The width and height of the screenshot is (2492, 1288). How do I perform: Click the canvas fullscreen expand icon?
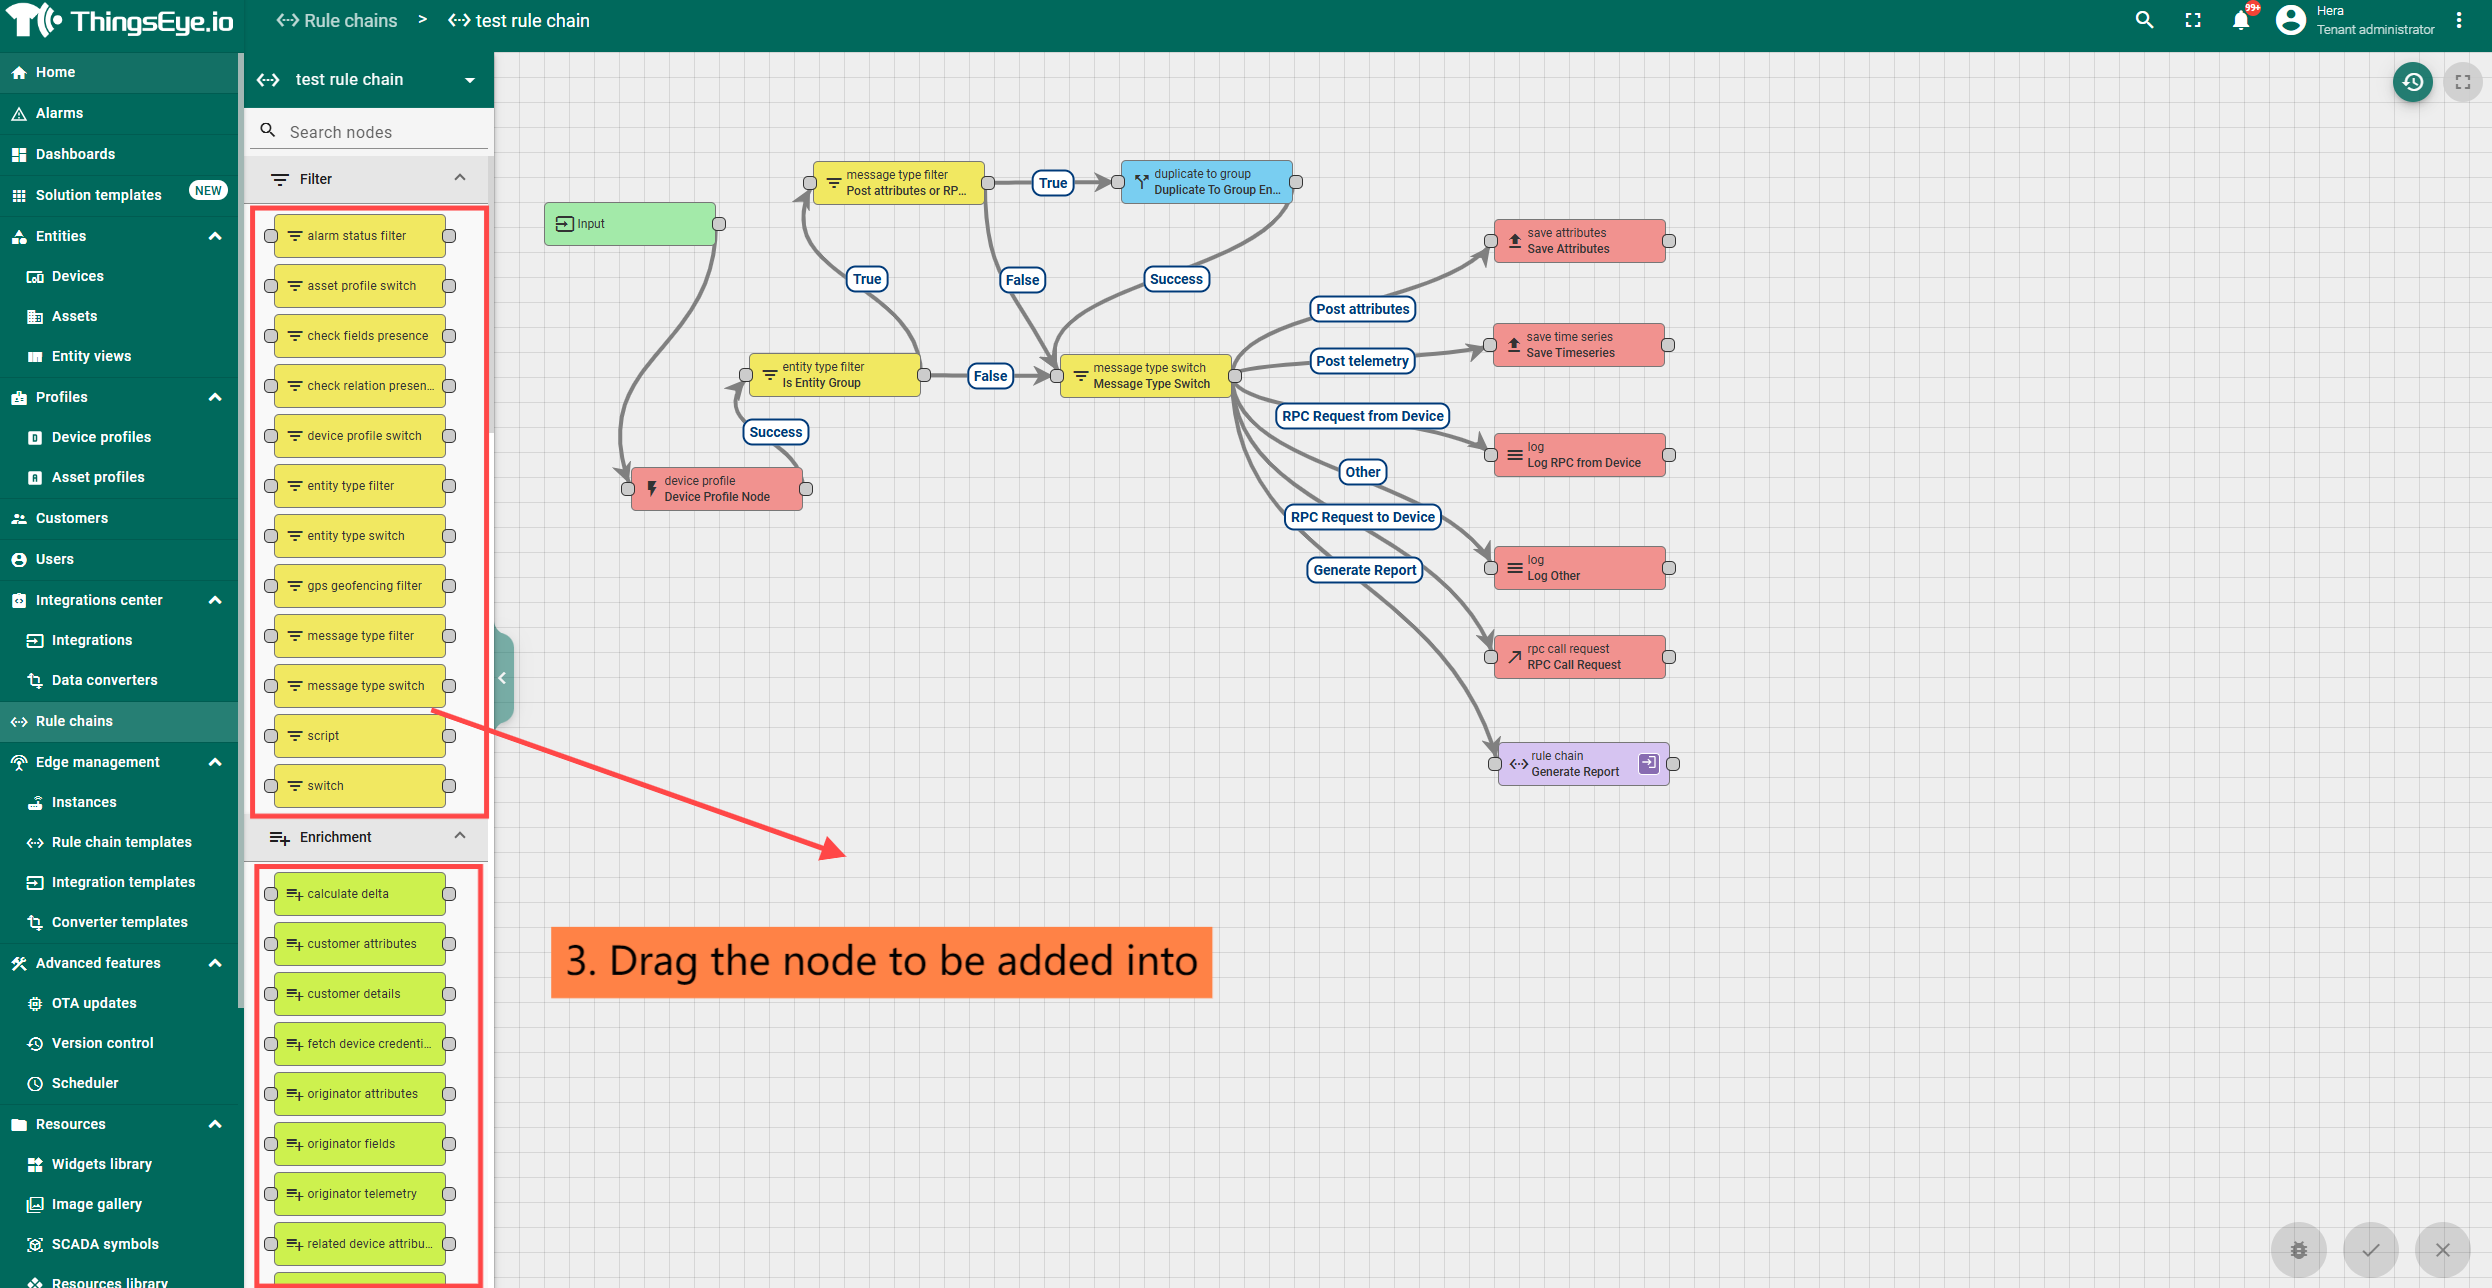tap(2463, 82)
